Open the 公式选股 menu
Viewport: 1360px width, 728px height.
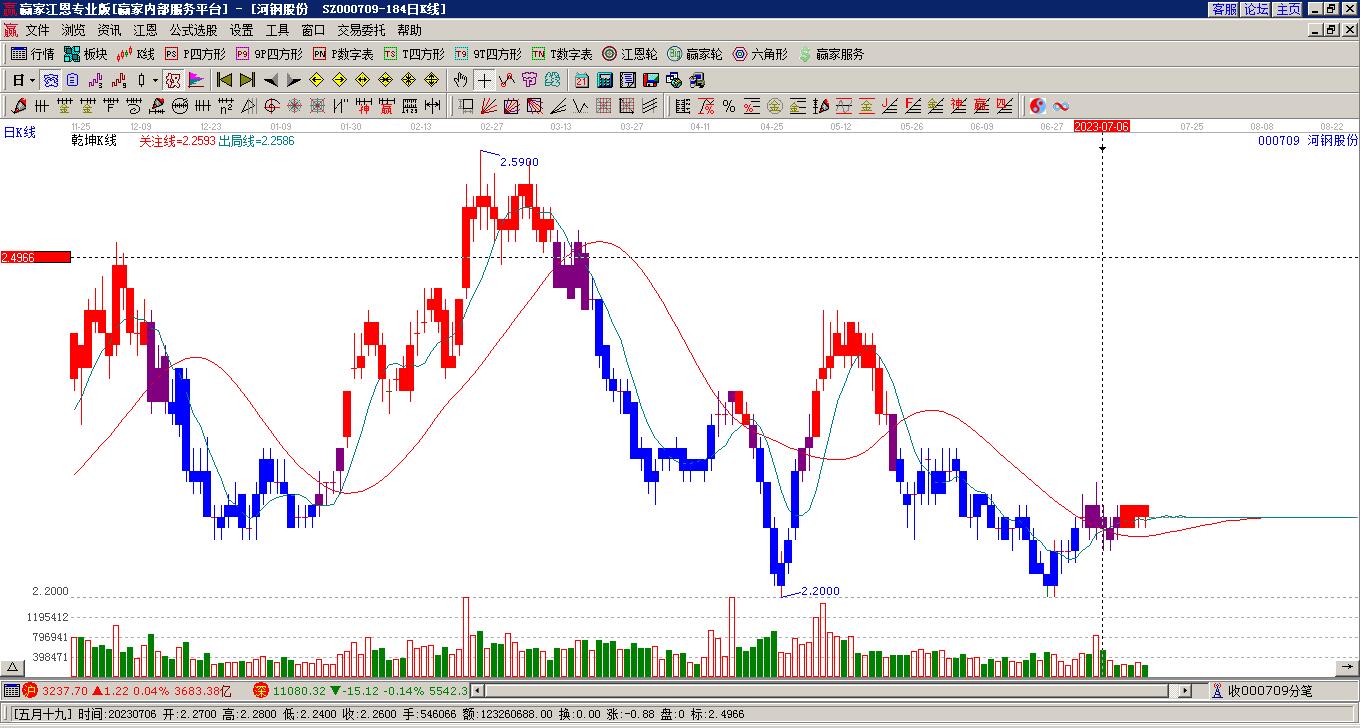click(x=193, y=31)
